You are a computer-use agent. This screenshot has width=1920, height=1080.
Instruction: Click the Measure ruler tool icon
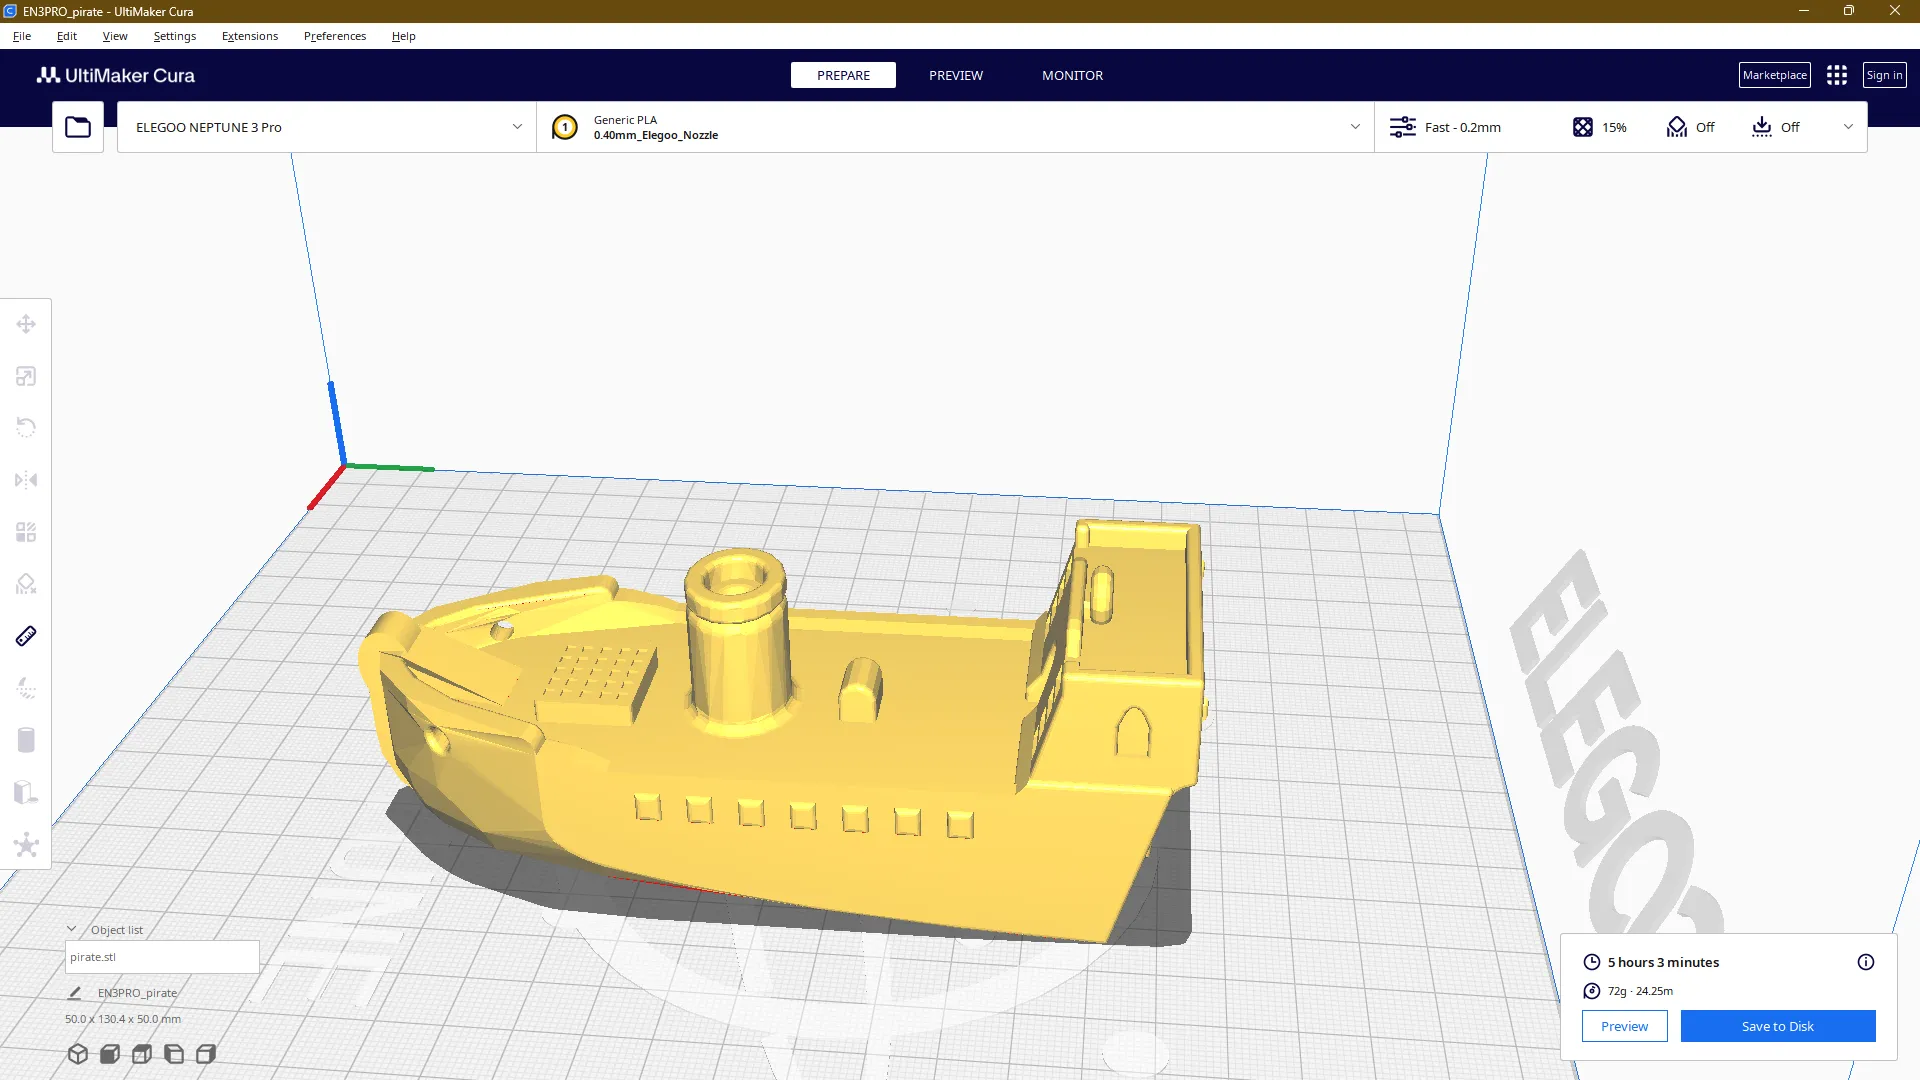(26, 636)
